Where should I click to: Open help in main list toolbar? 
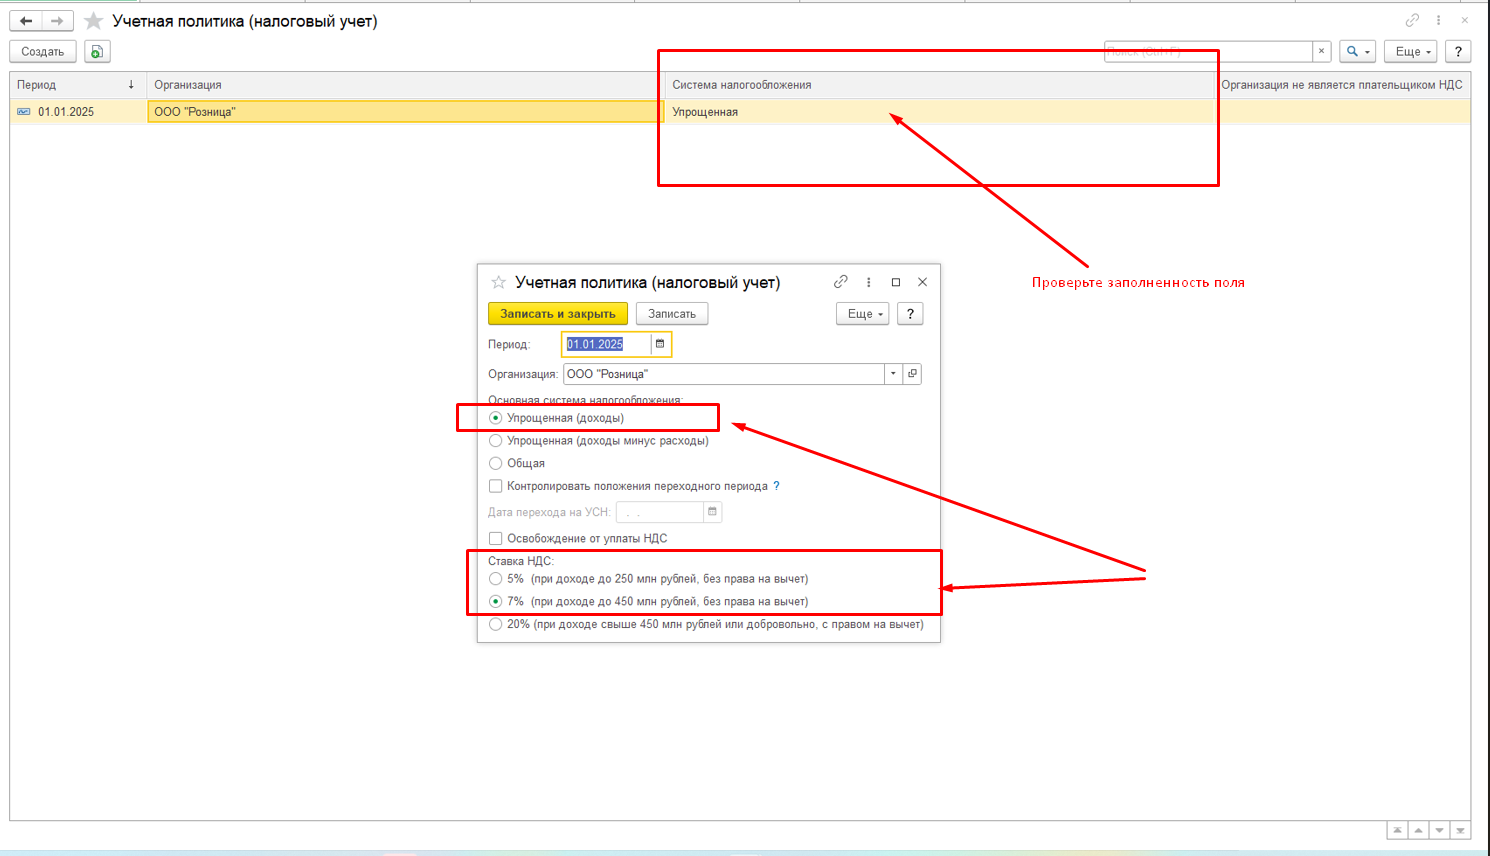pyautogui.click(x=1458, y=51)
